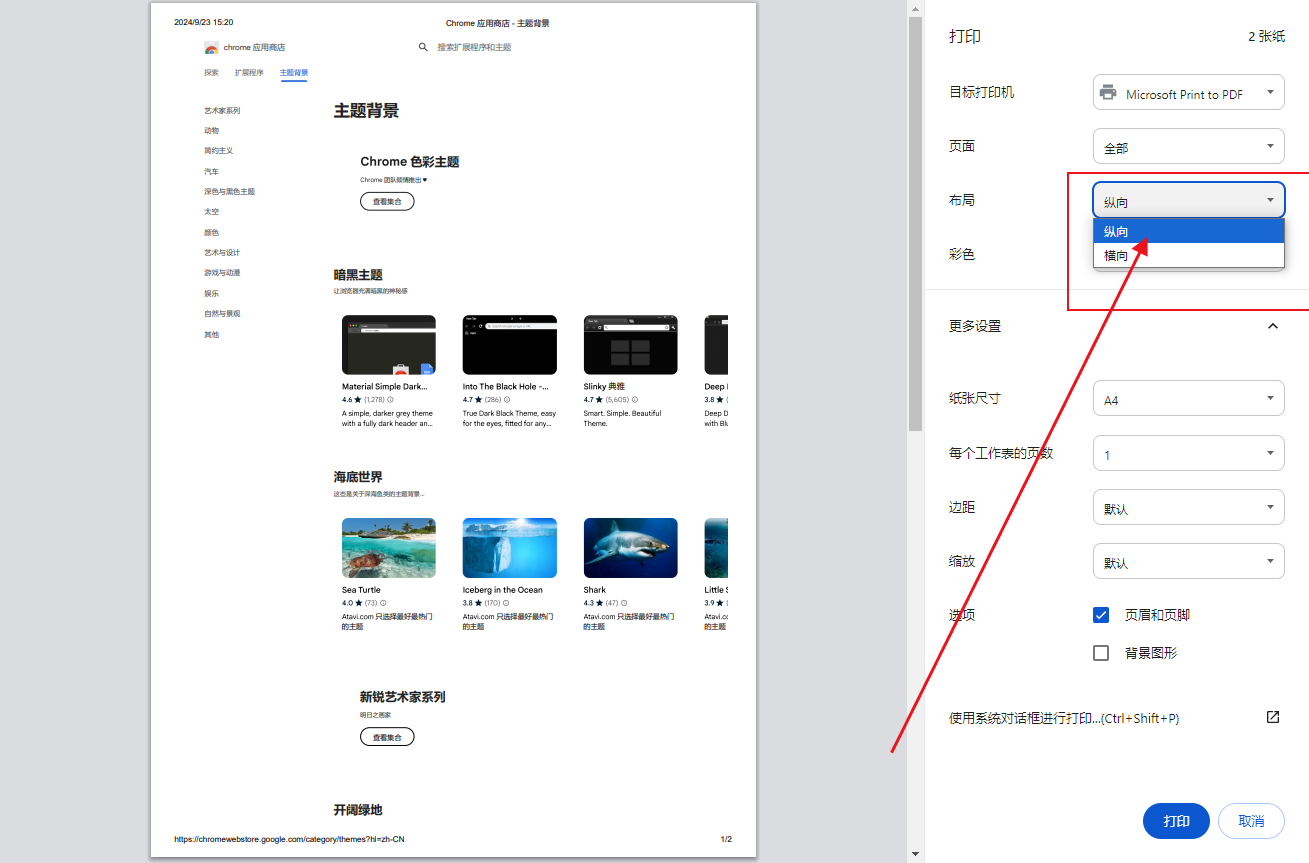Click 艺术与设计 category in sidebar
This screenshot has width=1309, height=863.
222,253
